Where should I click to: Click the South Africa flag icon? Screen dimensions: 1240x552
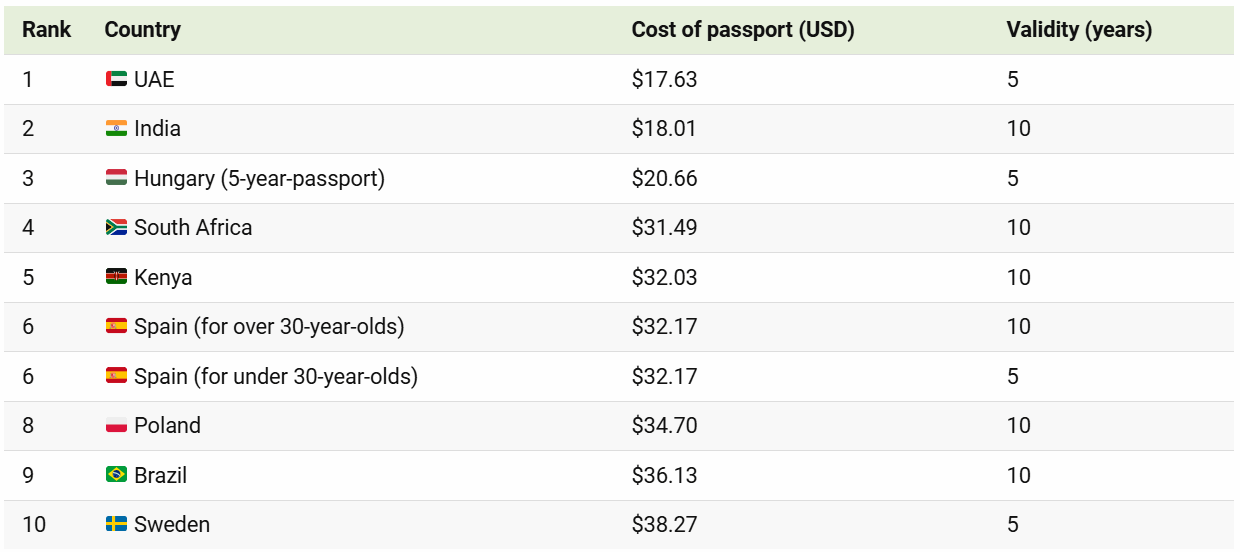coord(116,228)
